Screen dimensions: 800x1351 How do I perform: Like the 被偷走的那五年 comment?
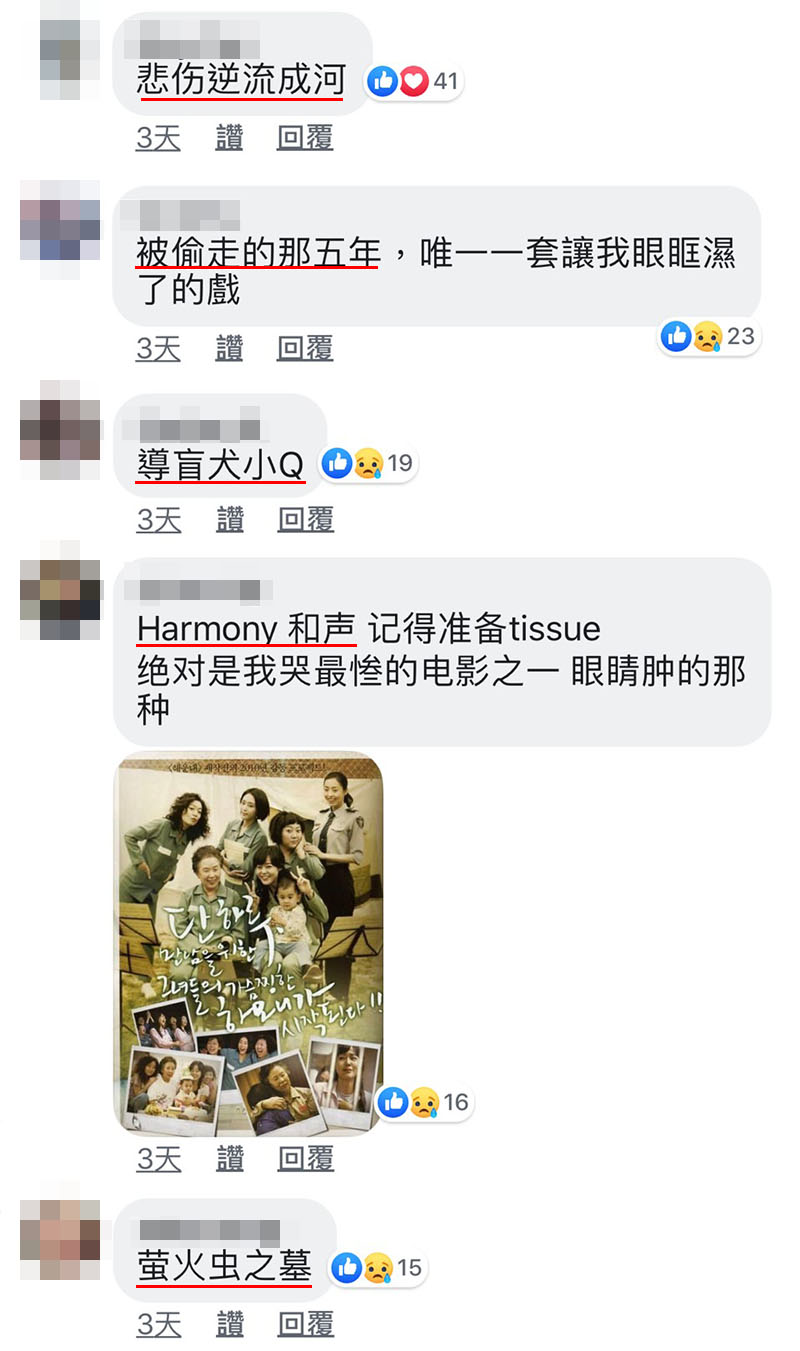230,349
